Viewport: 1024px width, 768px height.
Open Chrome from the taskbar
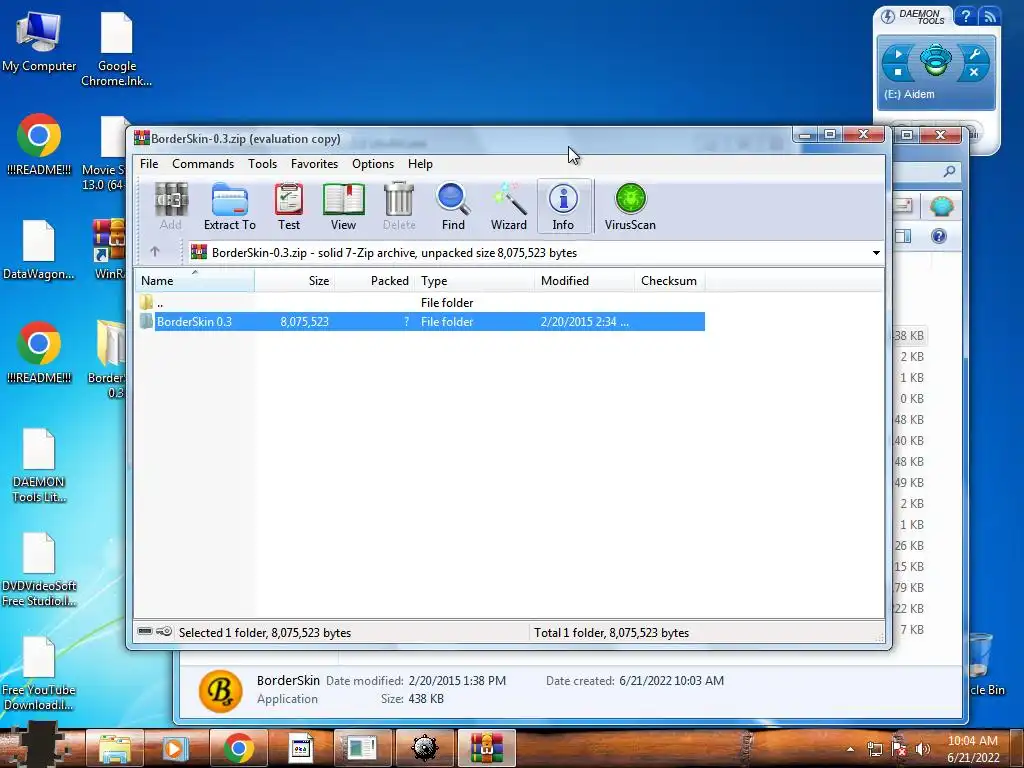pyautogui.click(x=238, y=748)
